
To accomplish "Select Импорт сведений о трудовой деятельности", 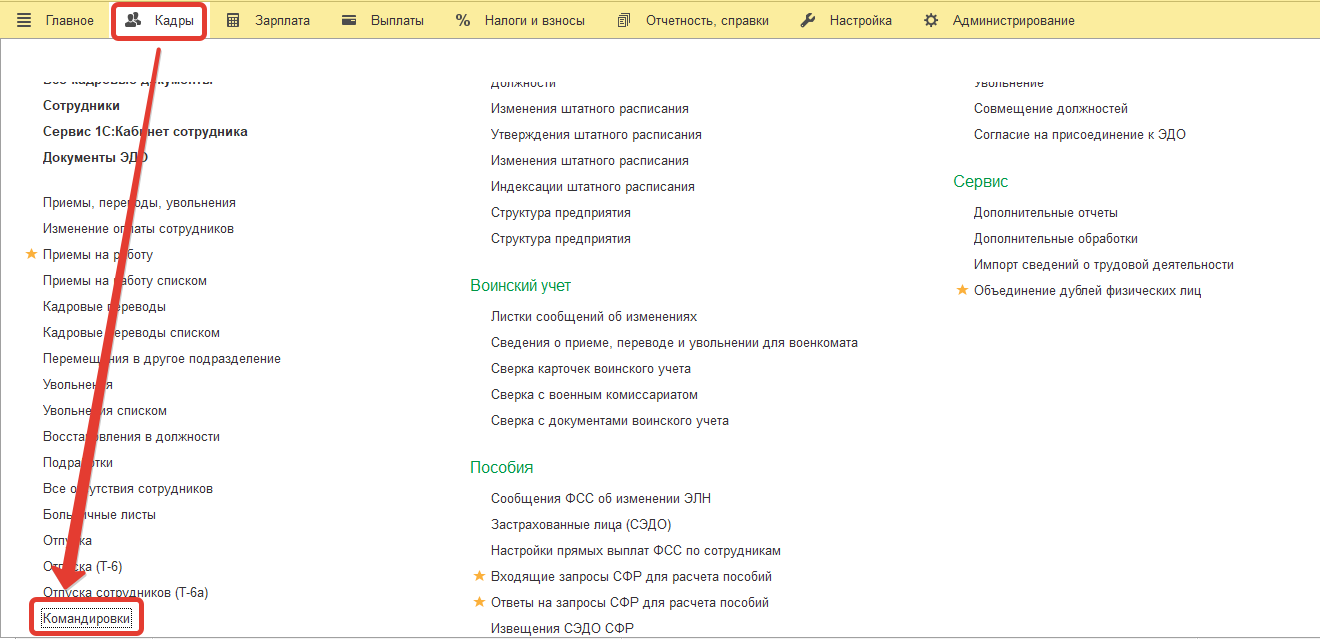I will tap(1103, 265).
